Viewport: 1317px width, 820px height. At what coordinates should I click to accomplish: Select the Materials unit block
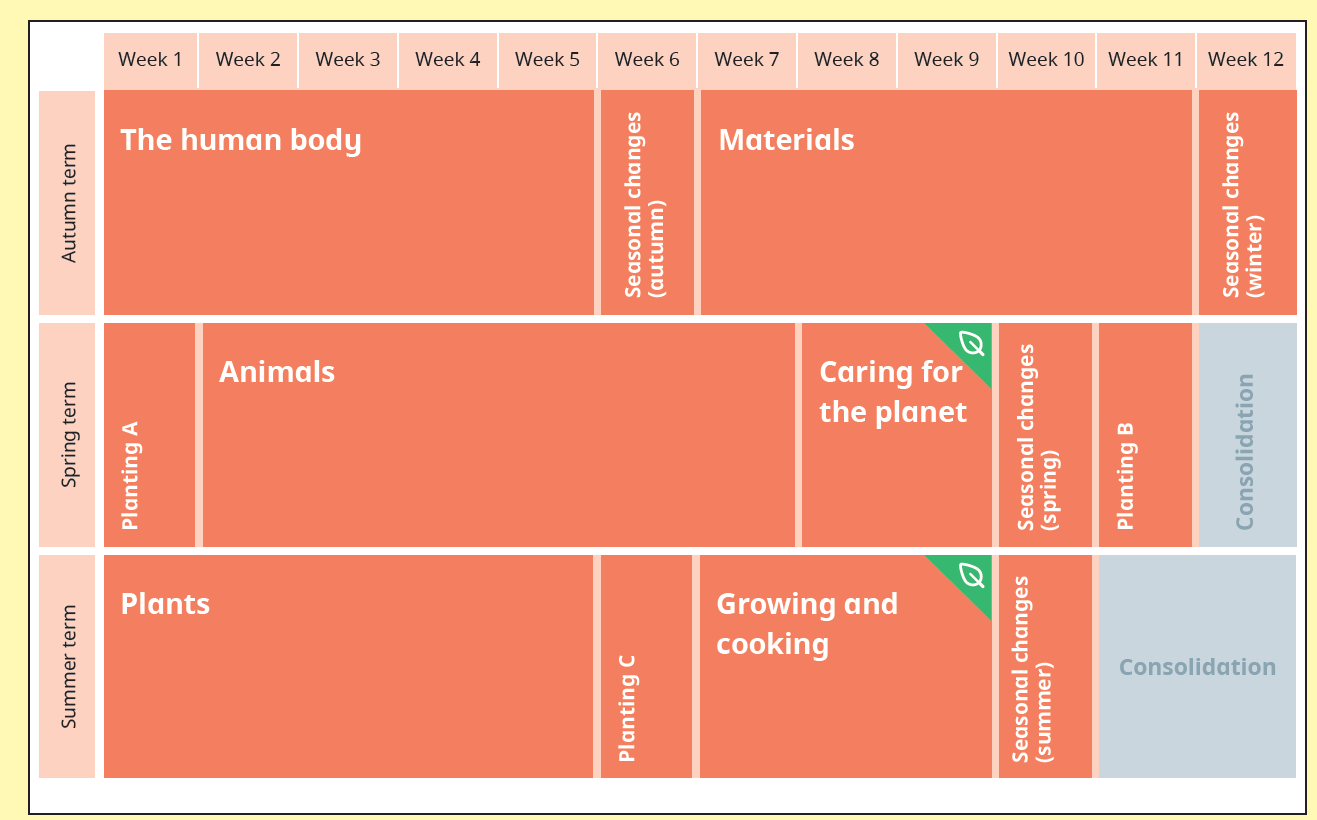click(x=946, y=203)
